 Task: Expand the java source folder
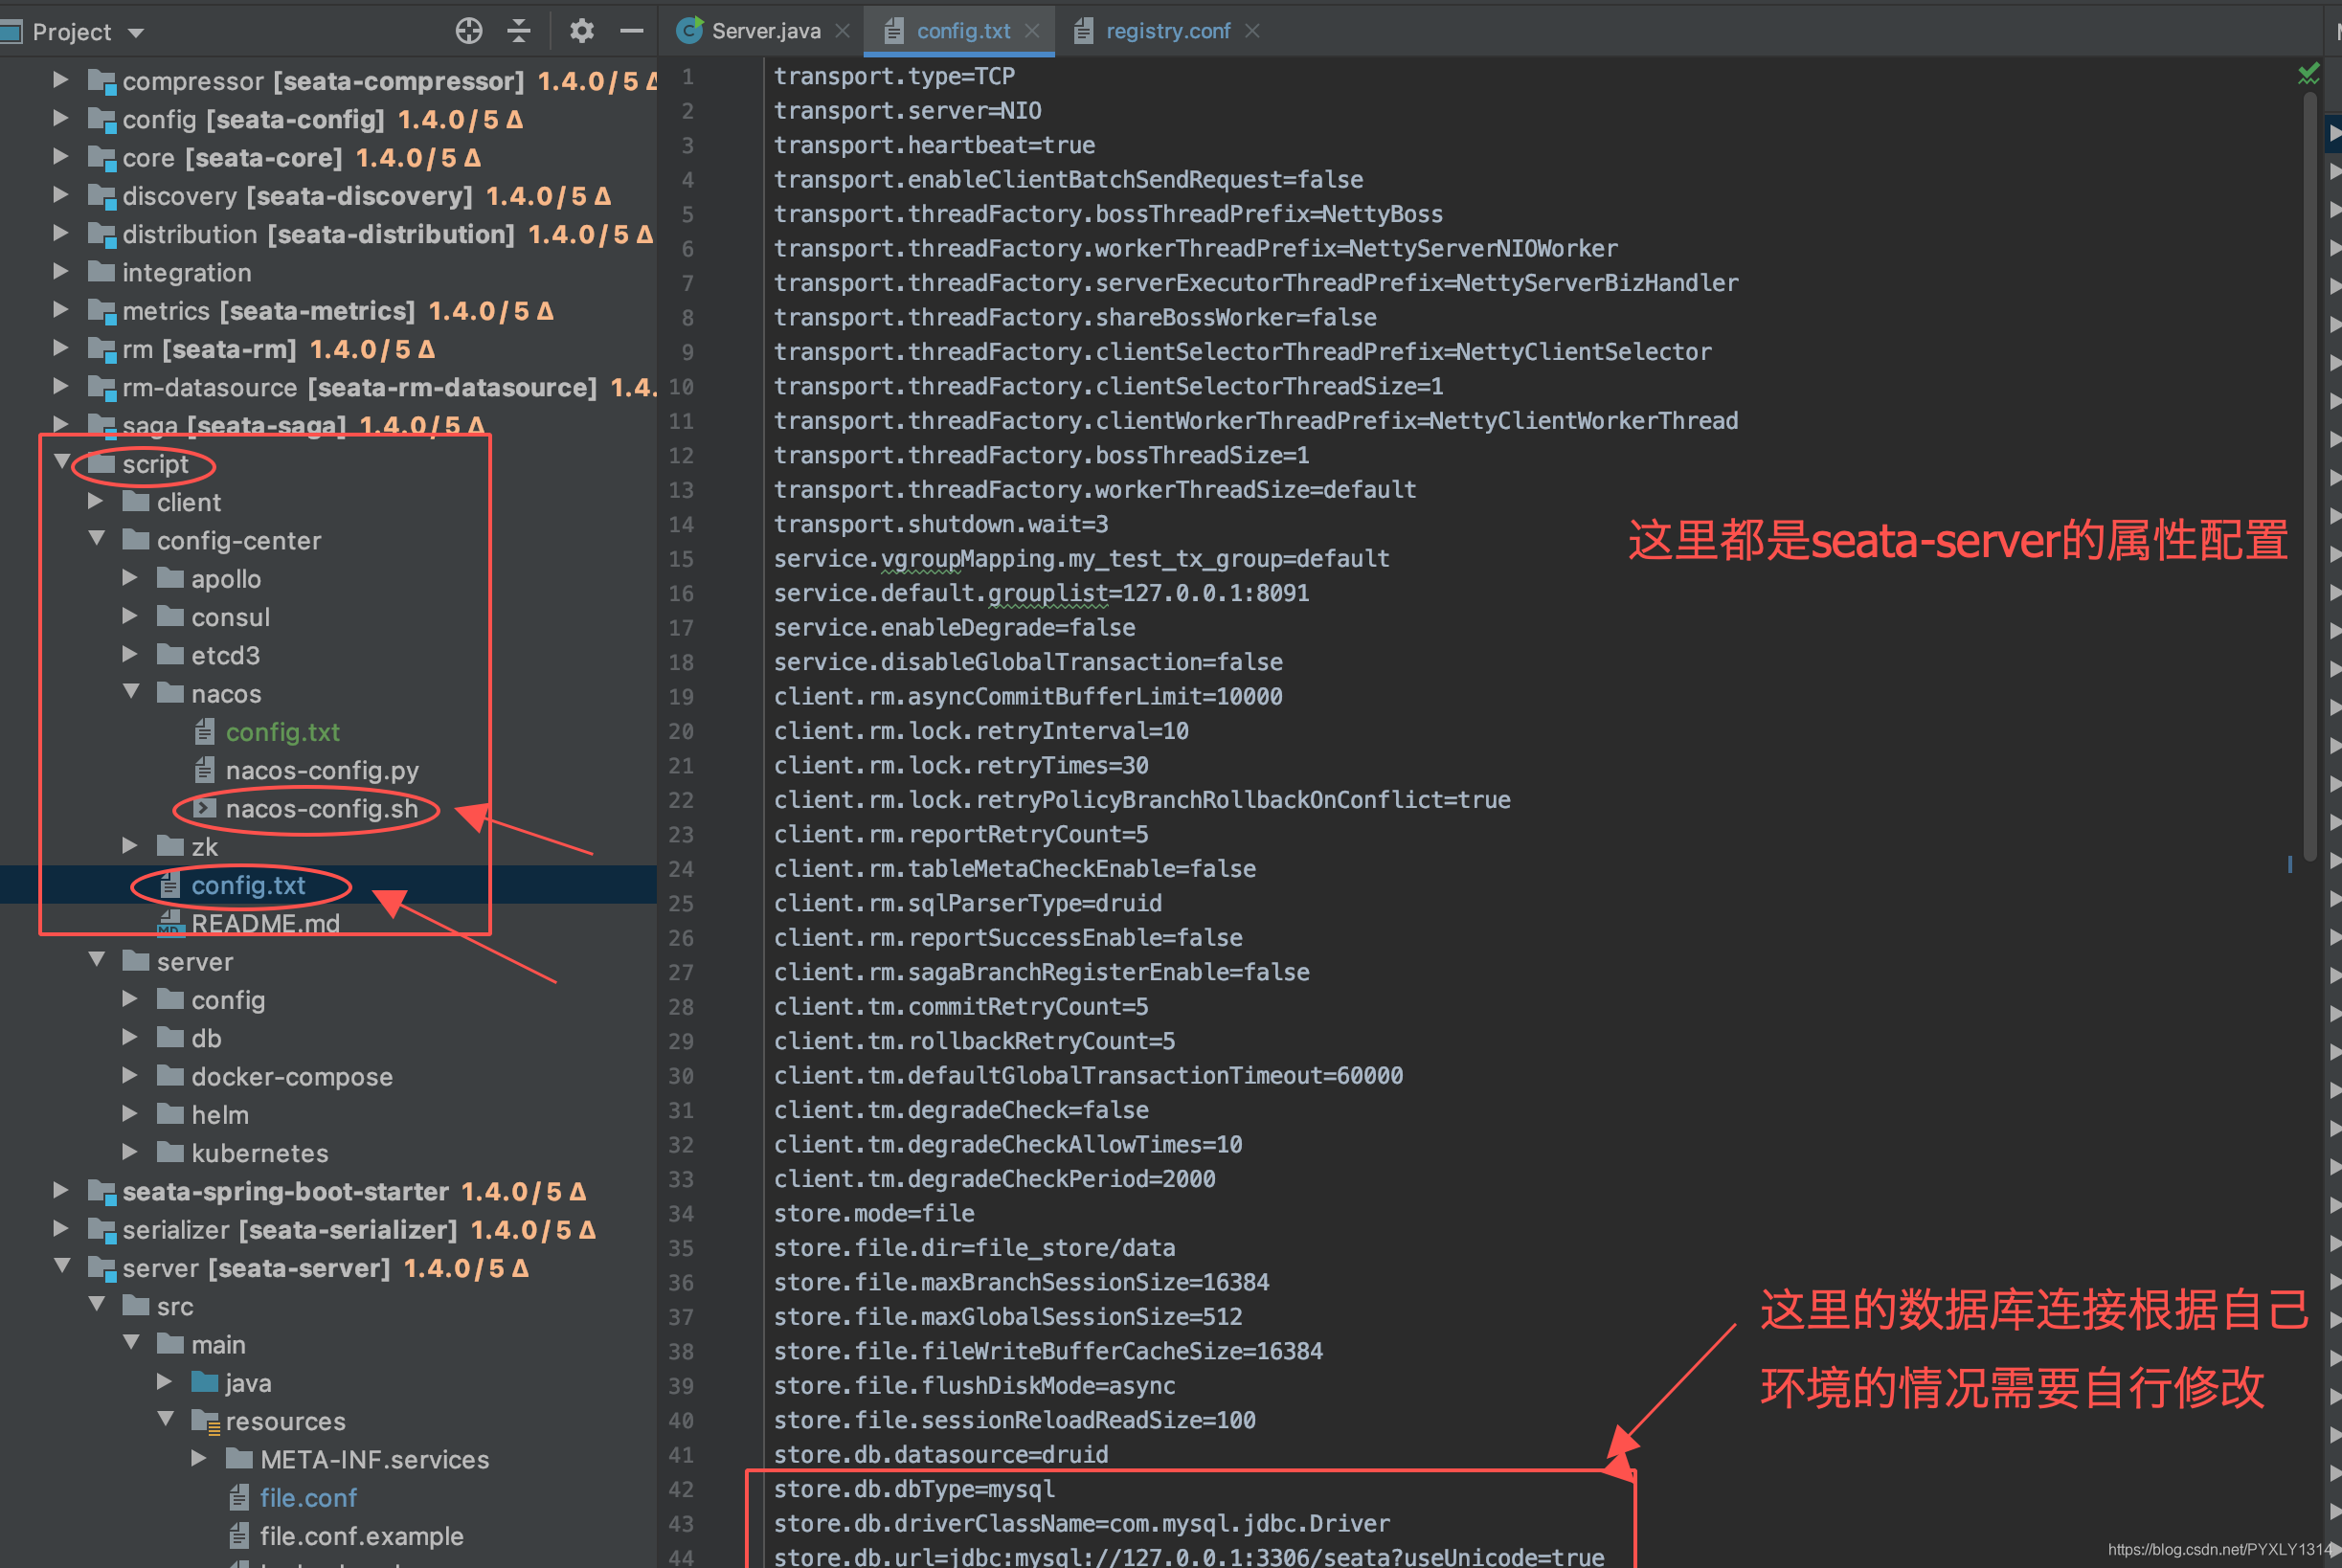tap(165, 1382)
